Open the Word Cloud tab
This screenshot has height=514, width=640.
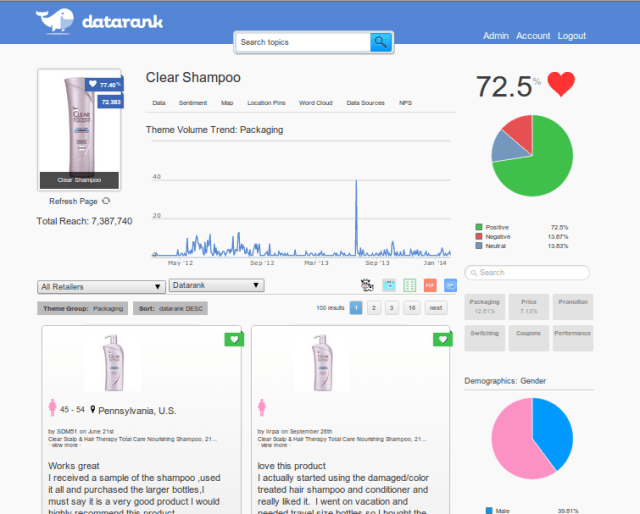pyautogui.click(x=316, y=103)
